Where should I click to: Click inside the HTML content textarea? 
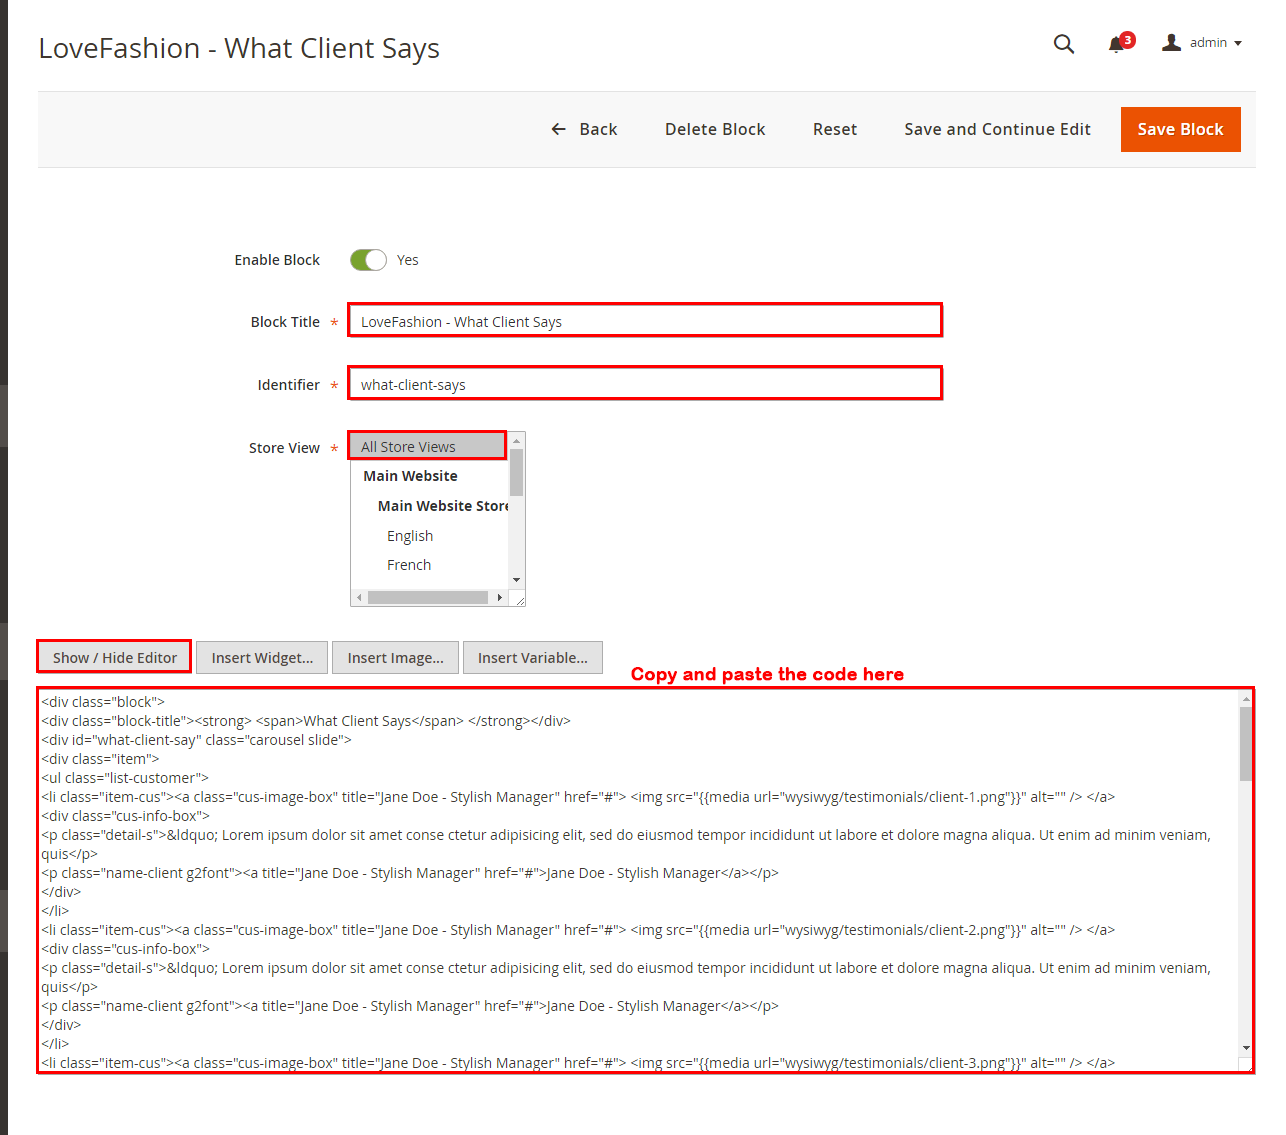pyautogui.click(x=638, y=880)
